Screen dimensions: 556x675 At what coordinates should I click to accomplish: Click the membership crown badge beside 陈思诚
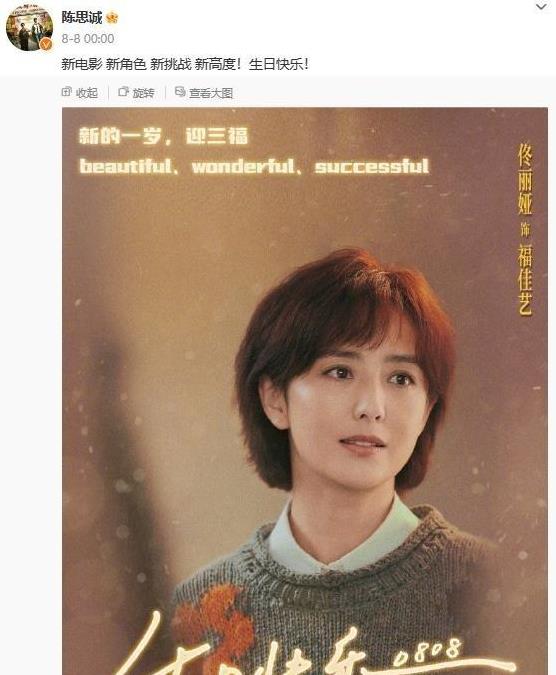pyautogui.click(x=112, y=18)
